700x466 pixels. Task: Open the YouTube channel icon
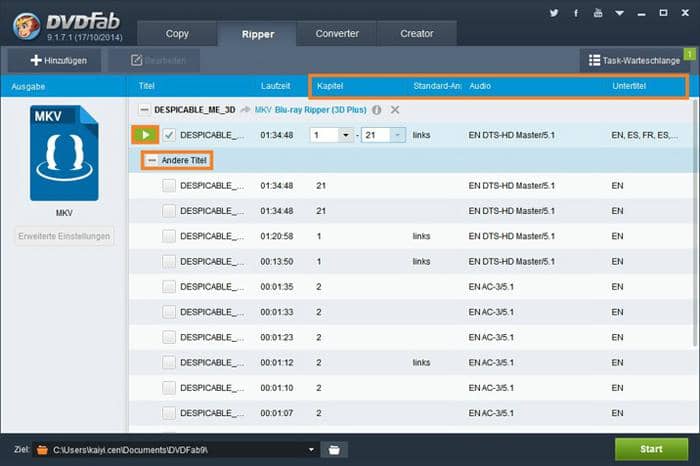tap(598, 13)
